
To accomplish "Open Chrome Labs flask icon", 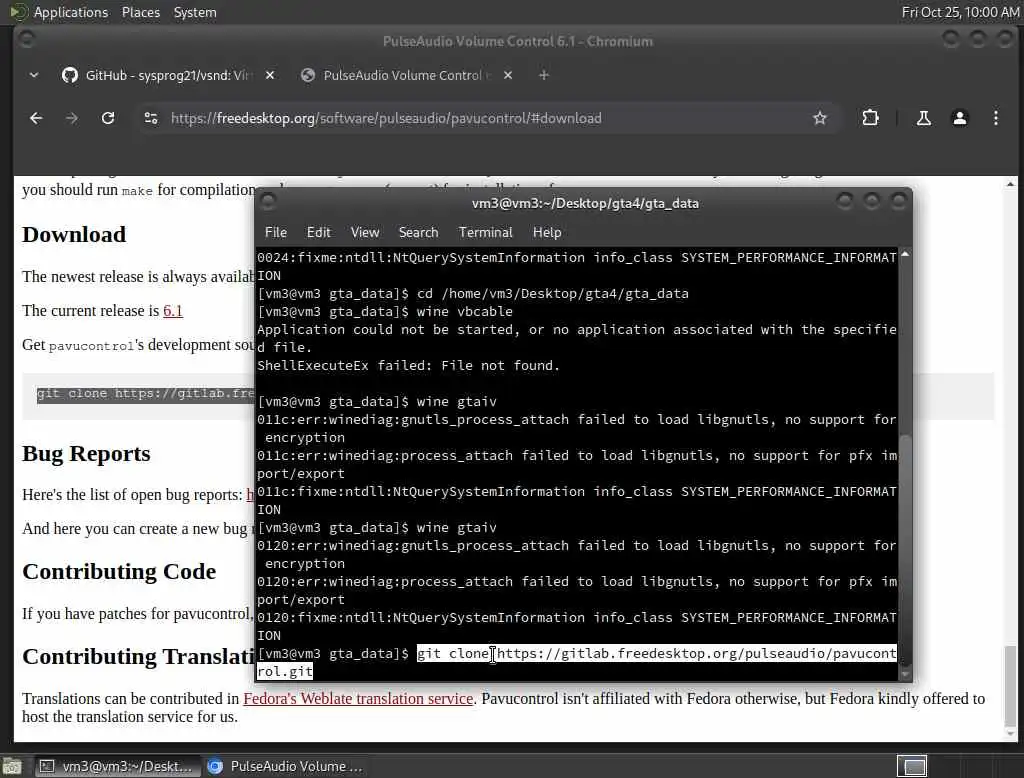I will tap(923, 118).
